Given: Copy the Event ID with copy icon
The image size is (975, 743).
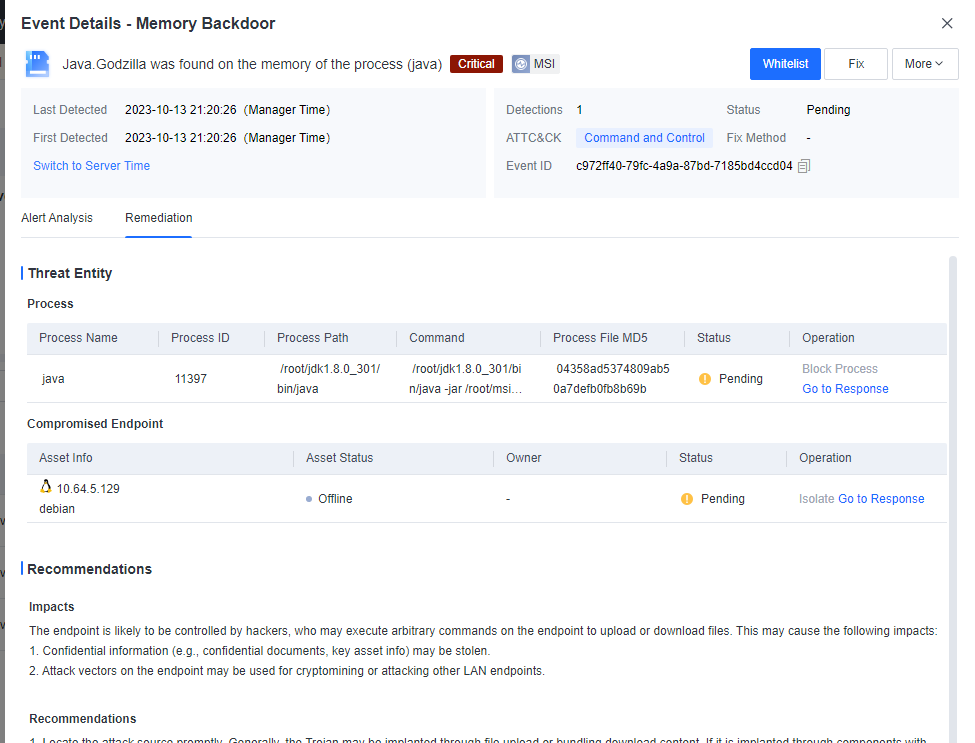Looking at the screenshot, I should 804,166.
